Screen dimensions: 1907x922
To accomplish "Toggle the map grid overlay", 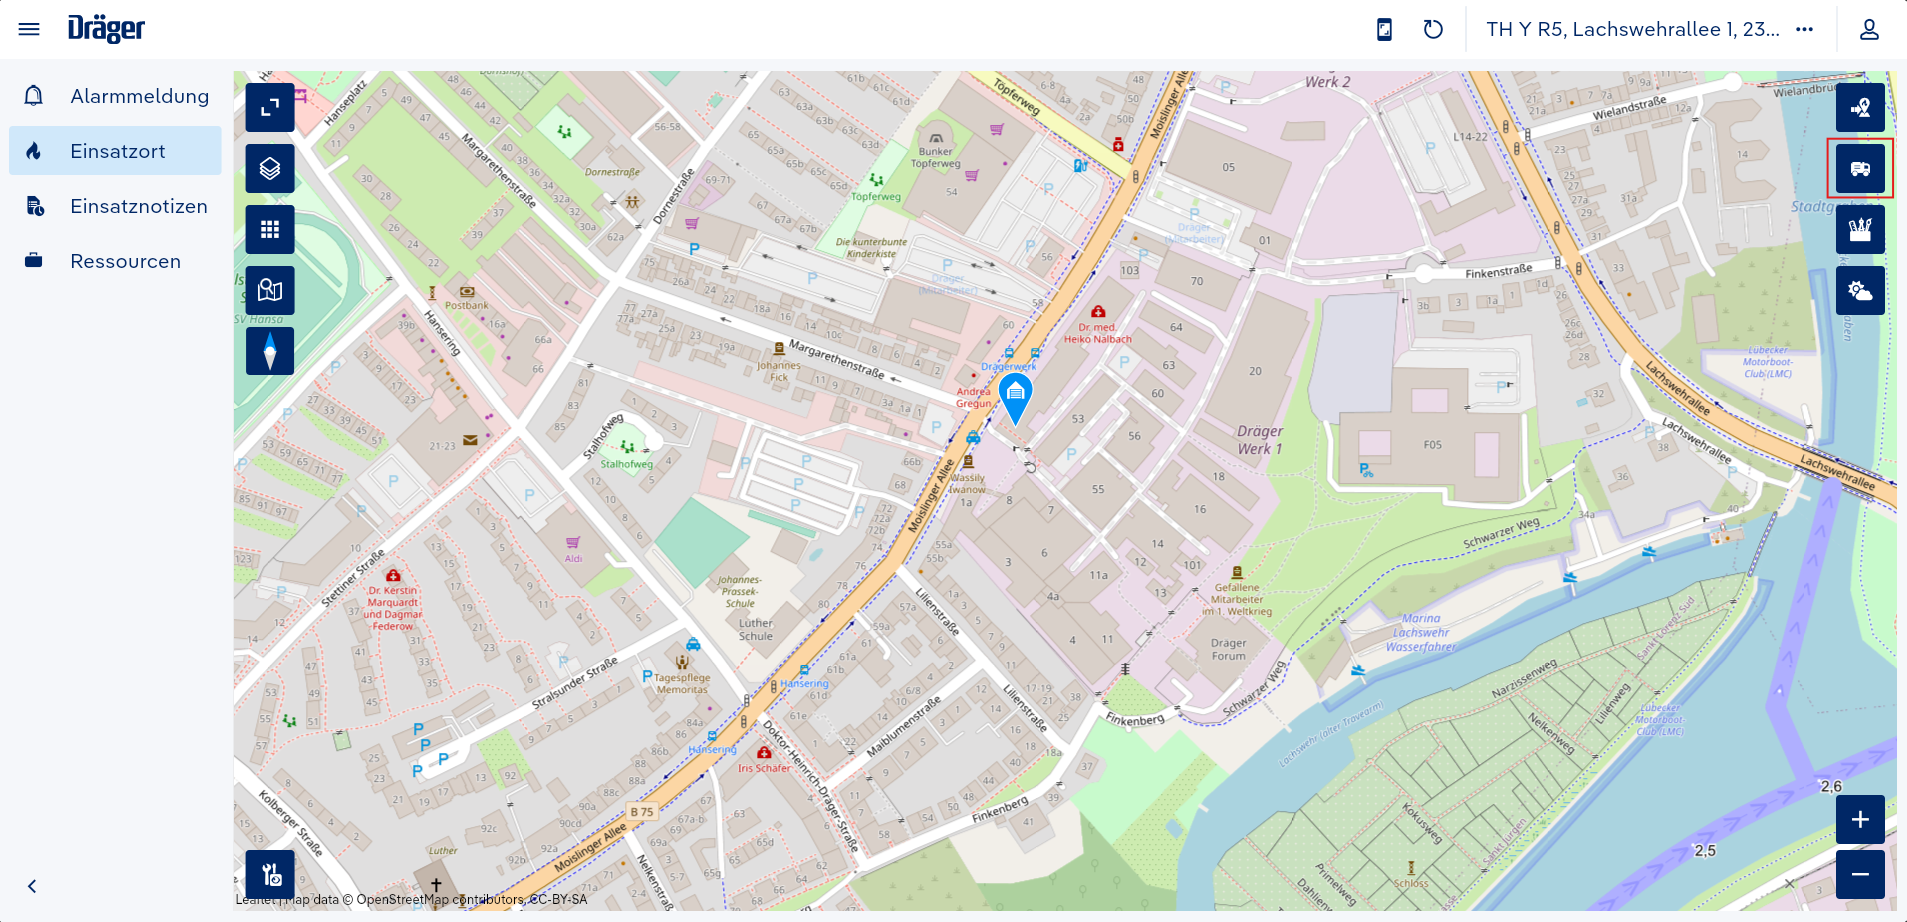I will [270, 230].
